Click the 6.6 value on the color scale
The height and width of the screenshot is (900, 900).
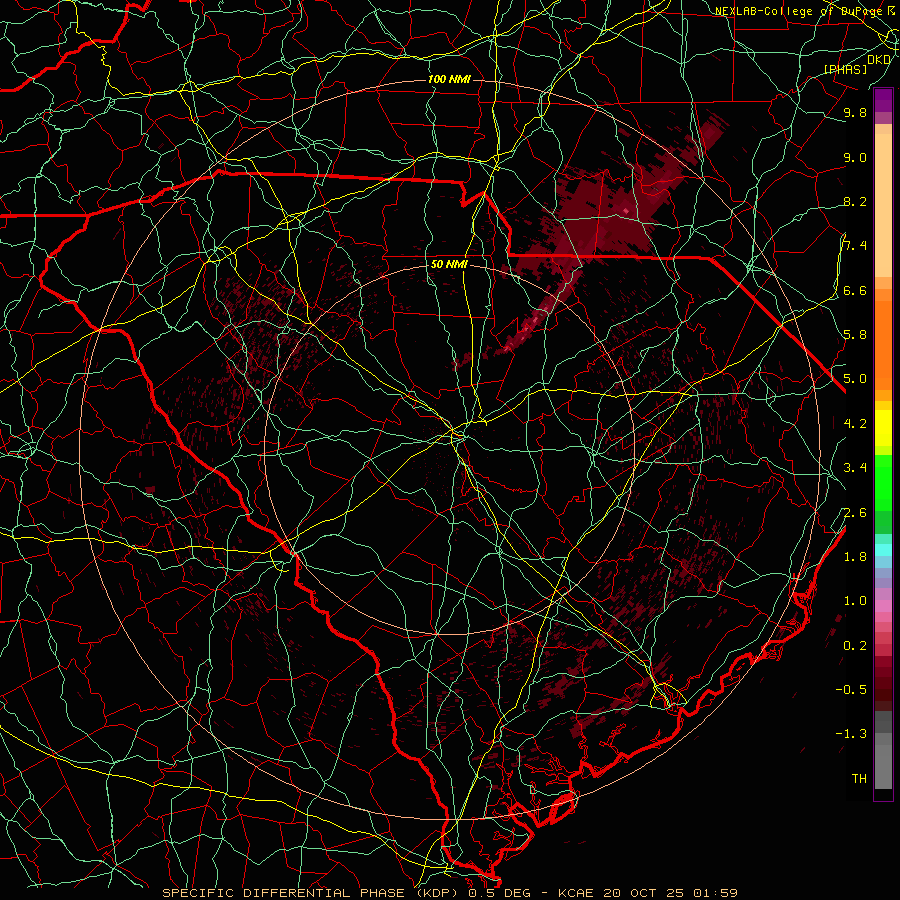click(x=855, y=290)
